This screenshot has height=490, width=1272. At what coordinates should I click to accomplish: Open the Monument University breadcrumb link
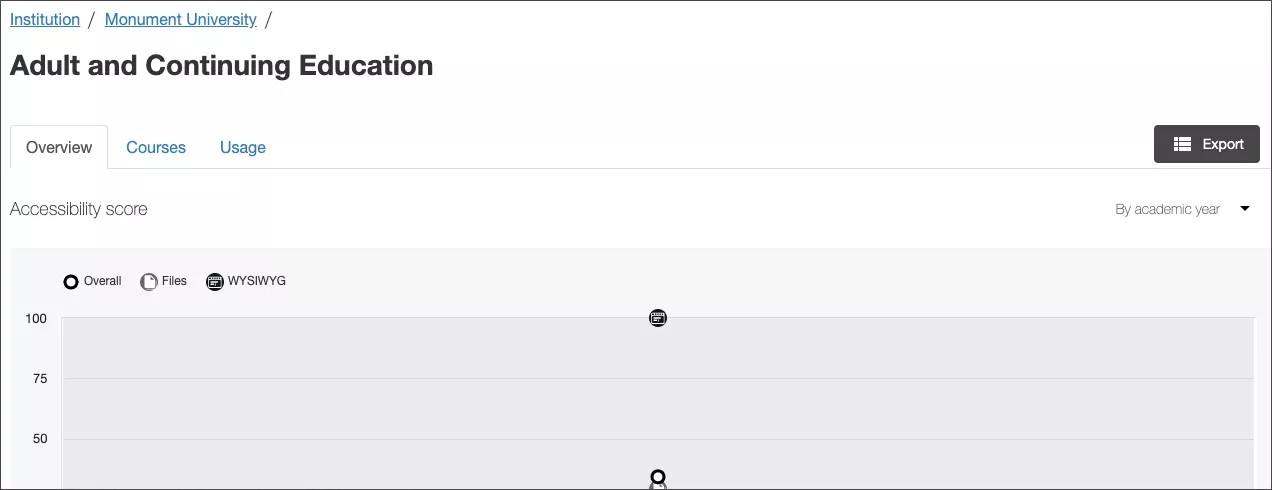pos(180,19)
